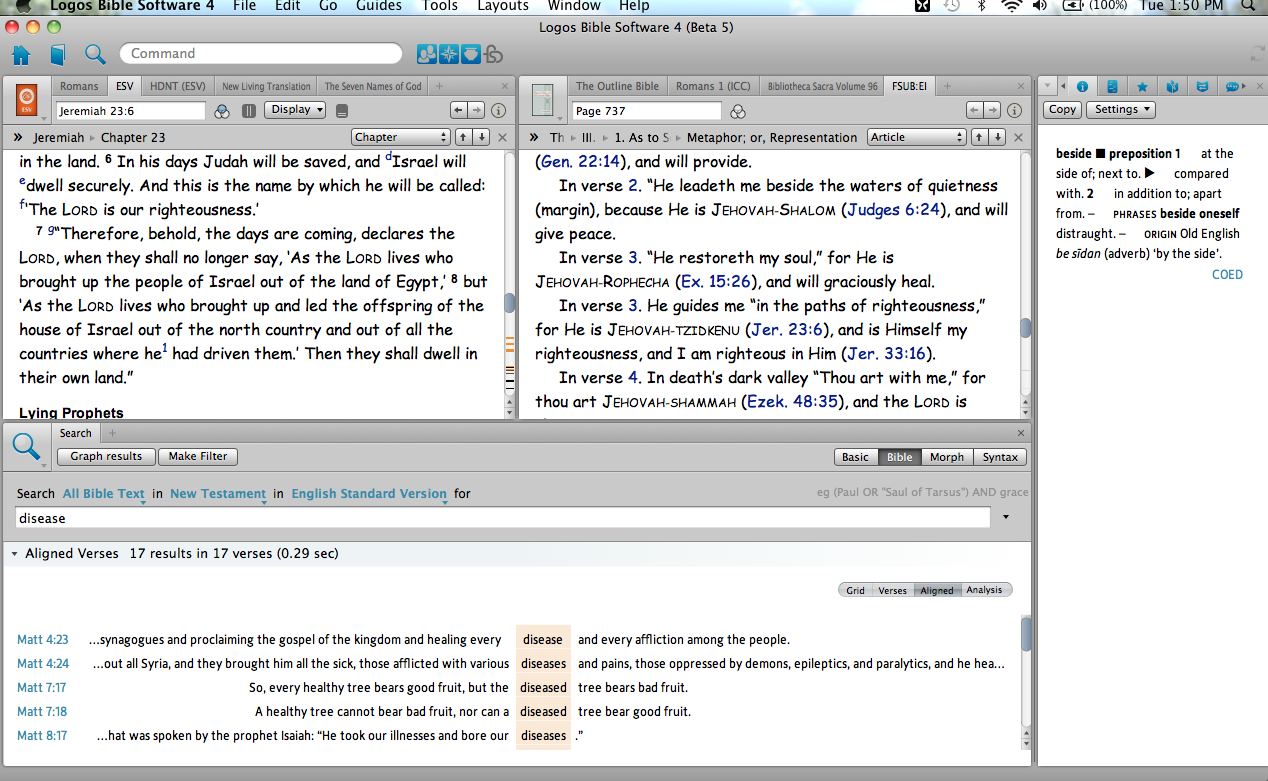Open the Settings dropdown in right panel
Image resolution: width=1268 pixels, height=781 pixels.
[1120, 110]
